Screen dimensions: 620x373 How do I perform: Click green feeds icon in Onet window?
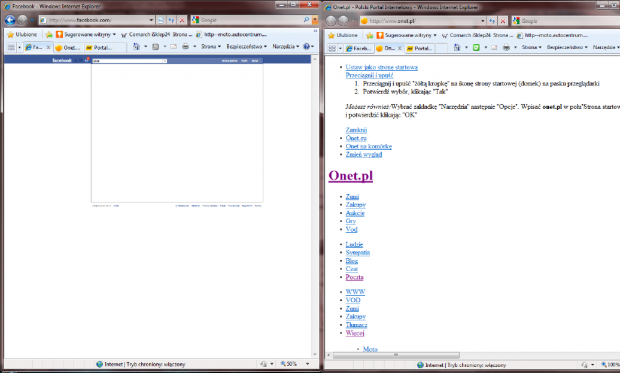coord(476,47)
